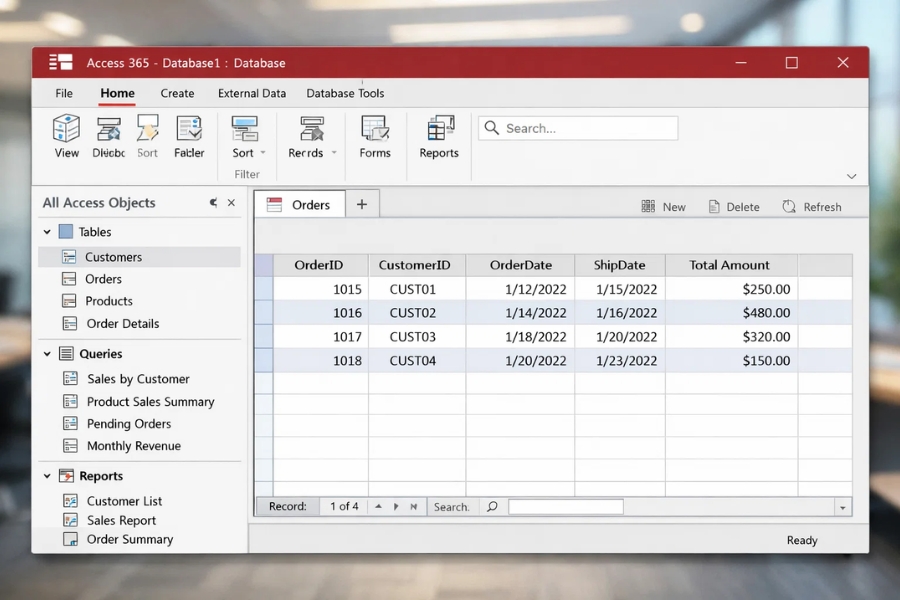Open the Monthly Revenue query
This screenshot has height=600, width=900.
tap(133, 446)
